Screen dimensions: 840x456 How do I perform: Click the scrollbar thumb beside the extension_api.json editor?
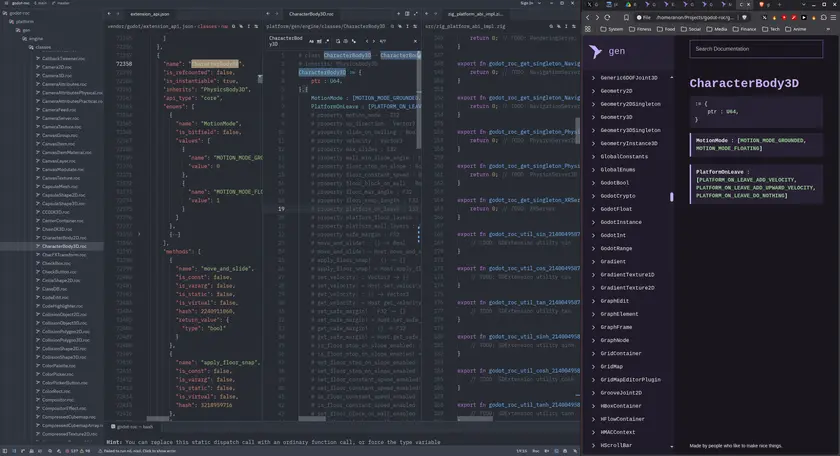[x=260, y=79]
